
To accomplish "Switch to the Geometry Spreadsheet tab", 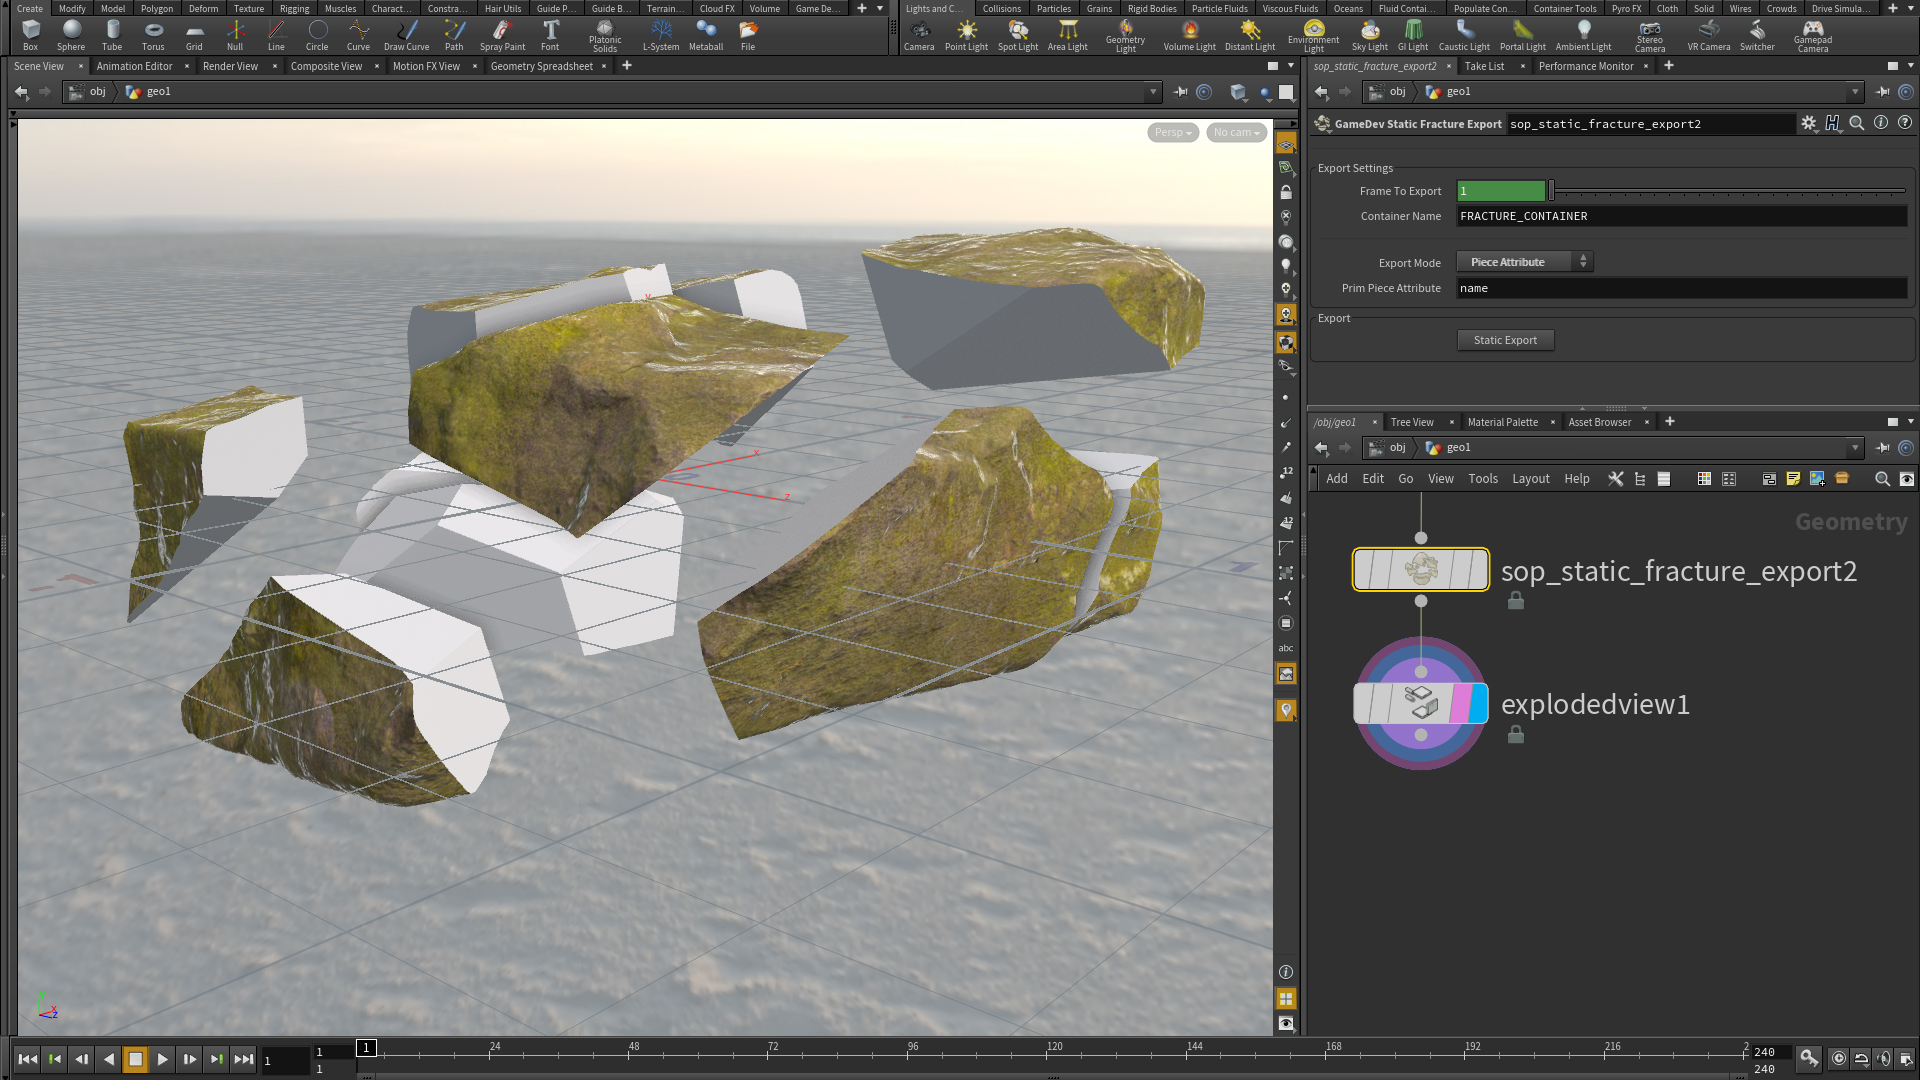I will click(541, 66).
